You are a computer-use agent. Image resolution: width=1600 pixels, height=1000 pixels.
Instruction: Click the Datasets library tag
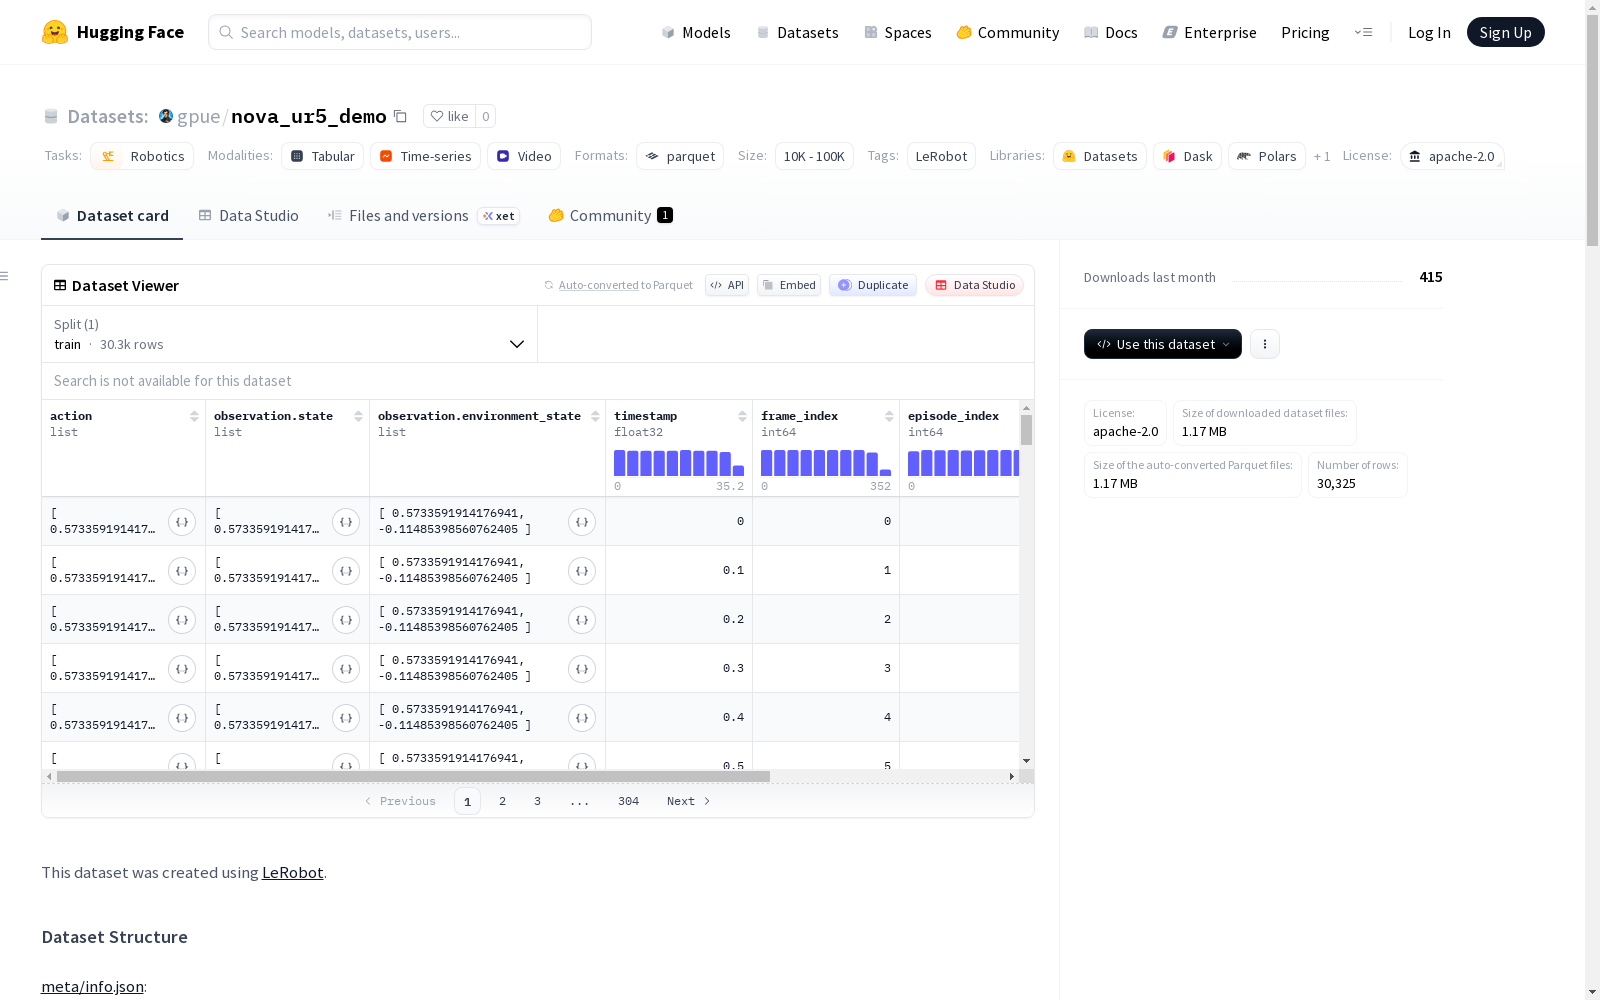(x=1100, y=156)
